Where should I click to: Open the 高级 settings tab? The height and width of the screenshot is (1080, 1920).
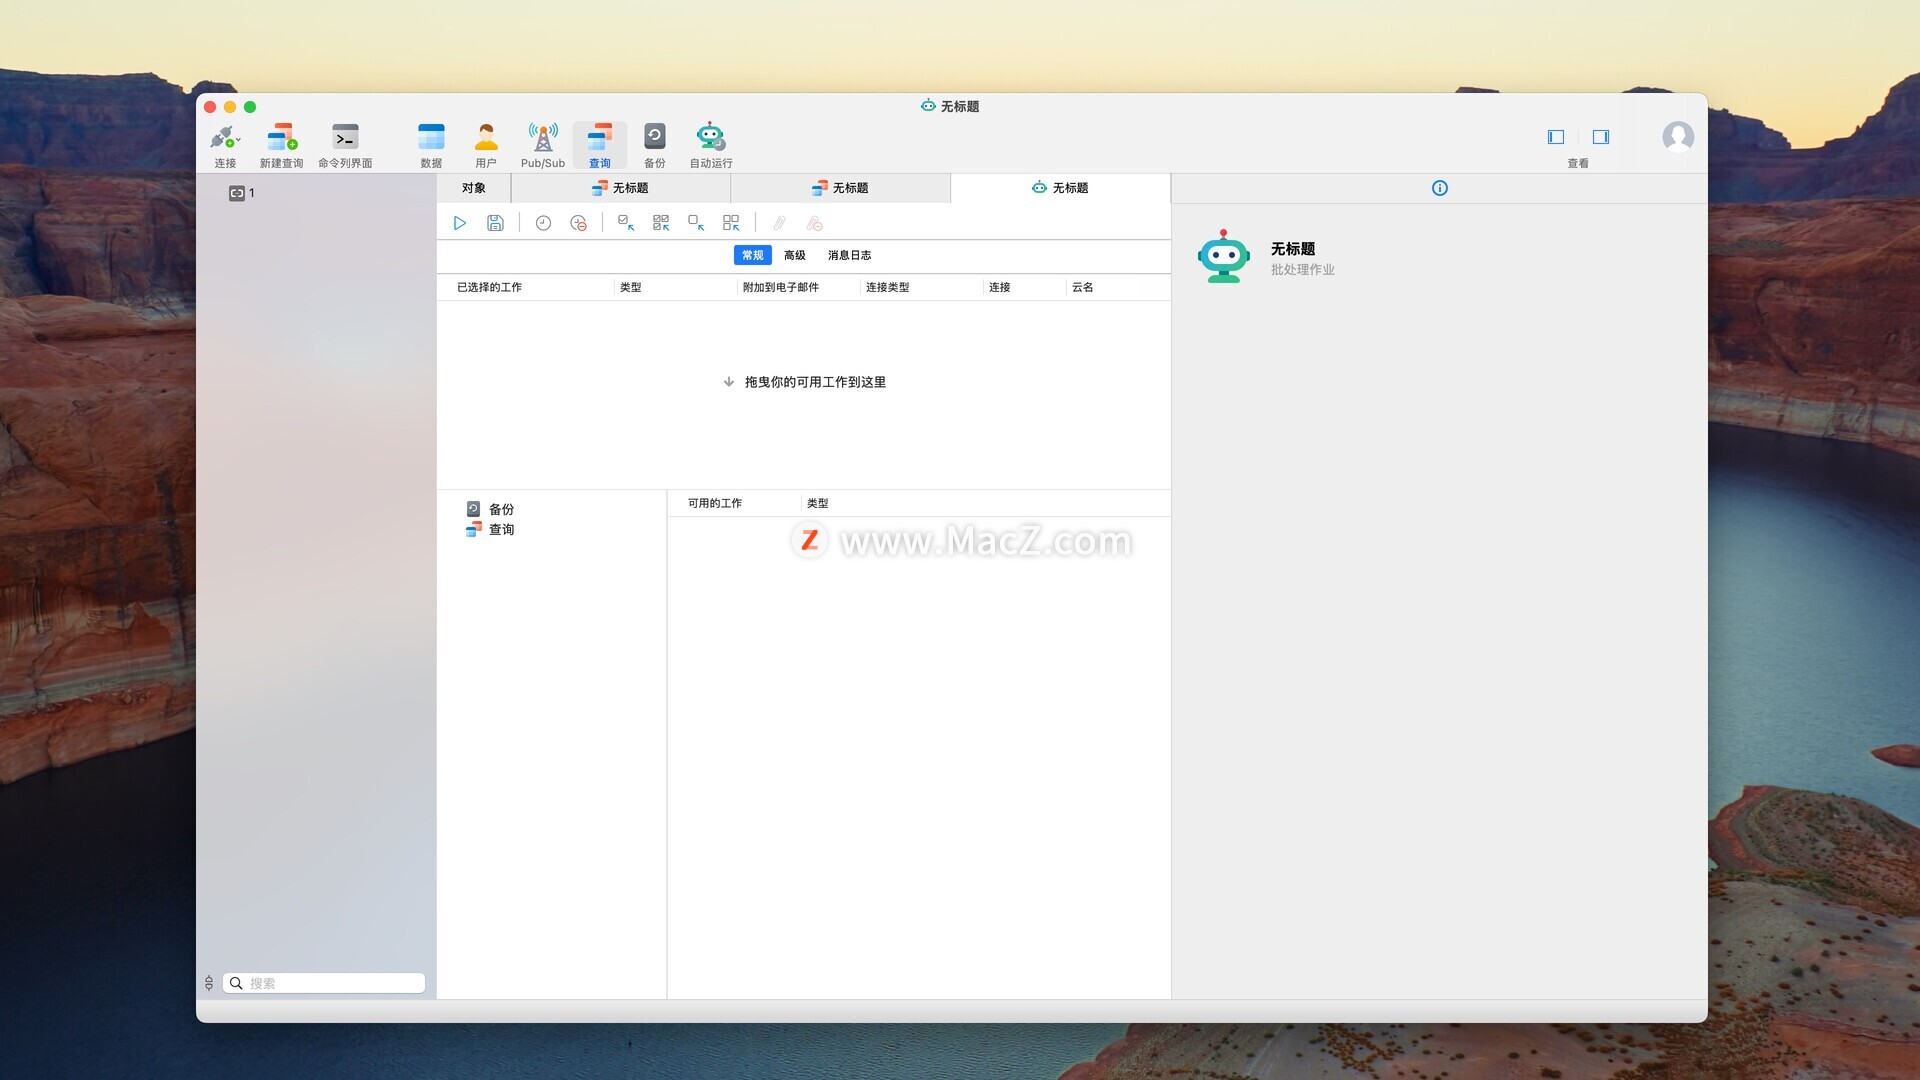(794, 255)
